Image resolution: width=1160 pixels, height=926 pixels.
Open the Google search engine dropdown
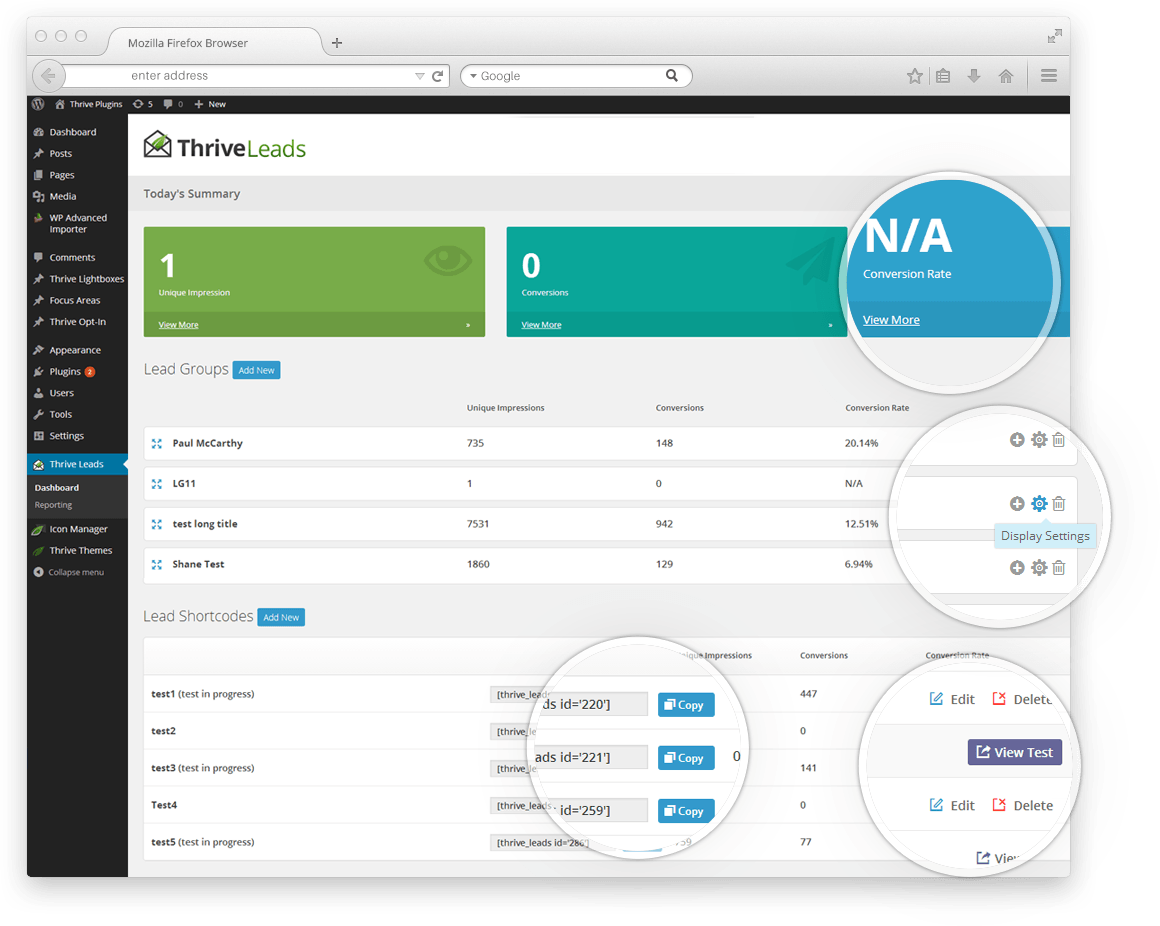[x=473, y=76]
